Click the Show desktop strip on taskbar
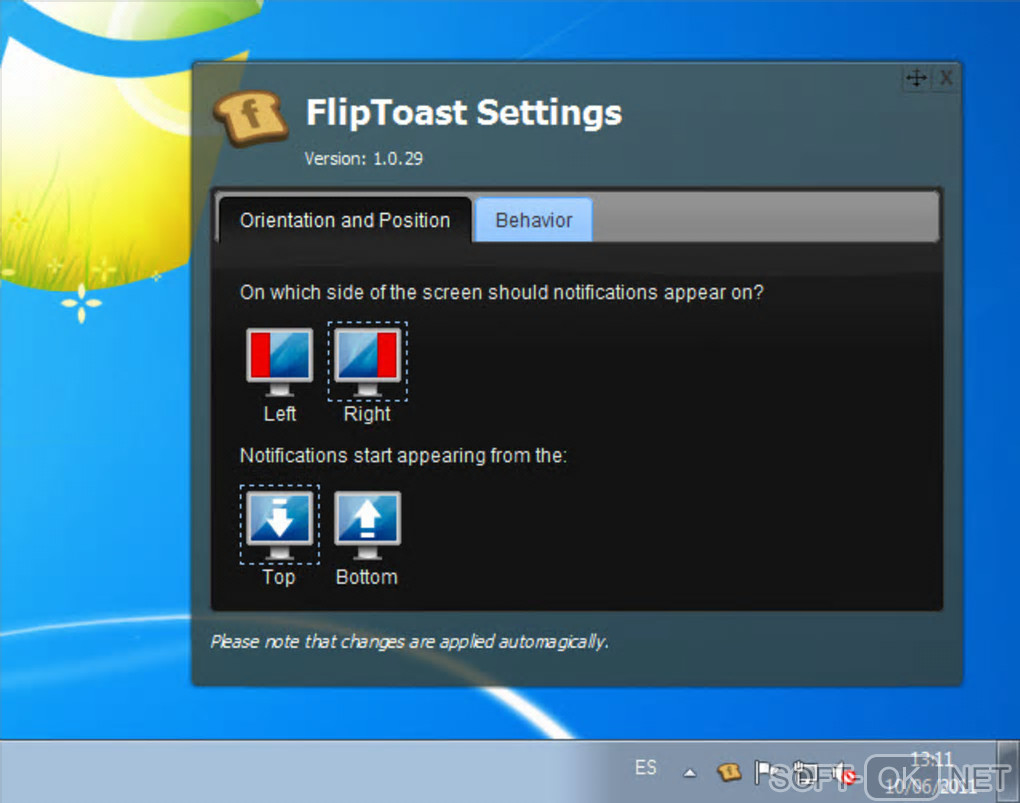The image size is (1020, 803). 1009,772
